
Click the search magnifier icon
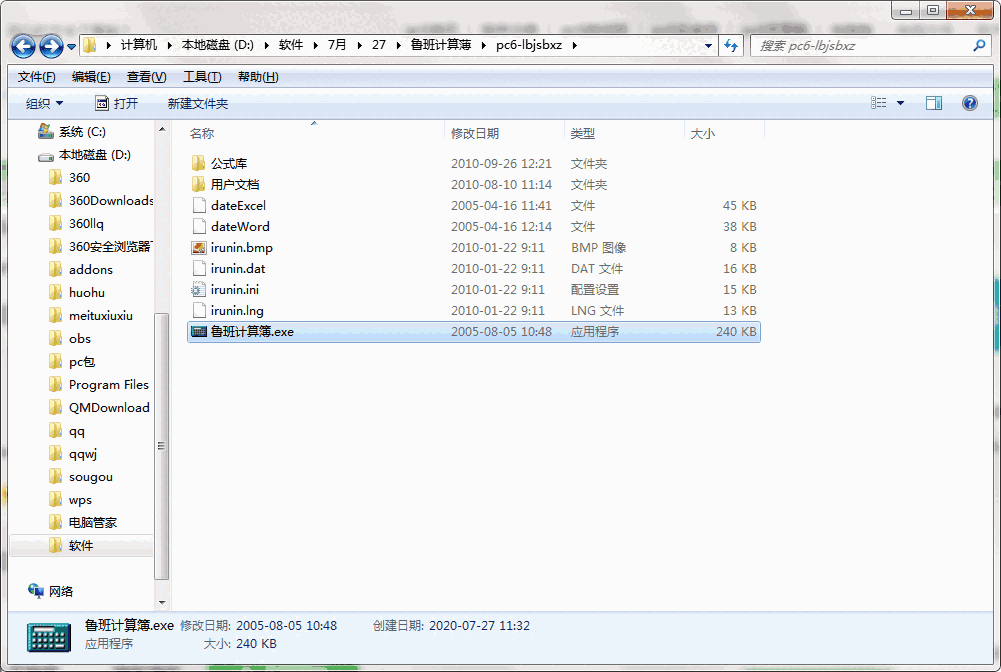[x=977, y=46]
